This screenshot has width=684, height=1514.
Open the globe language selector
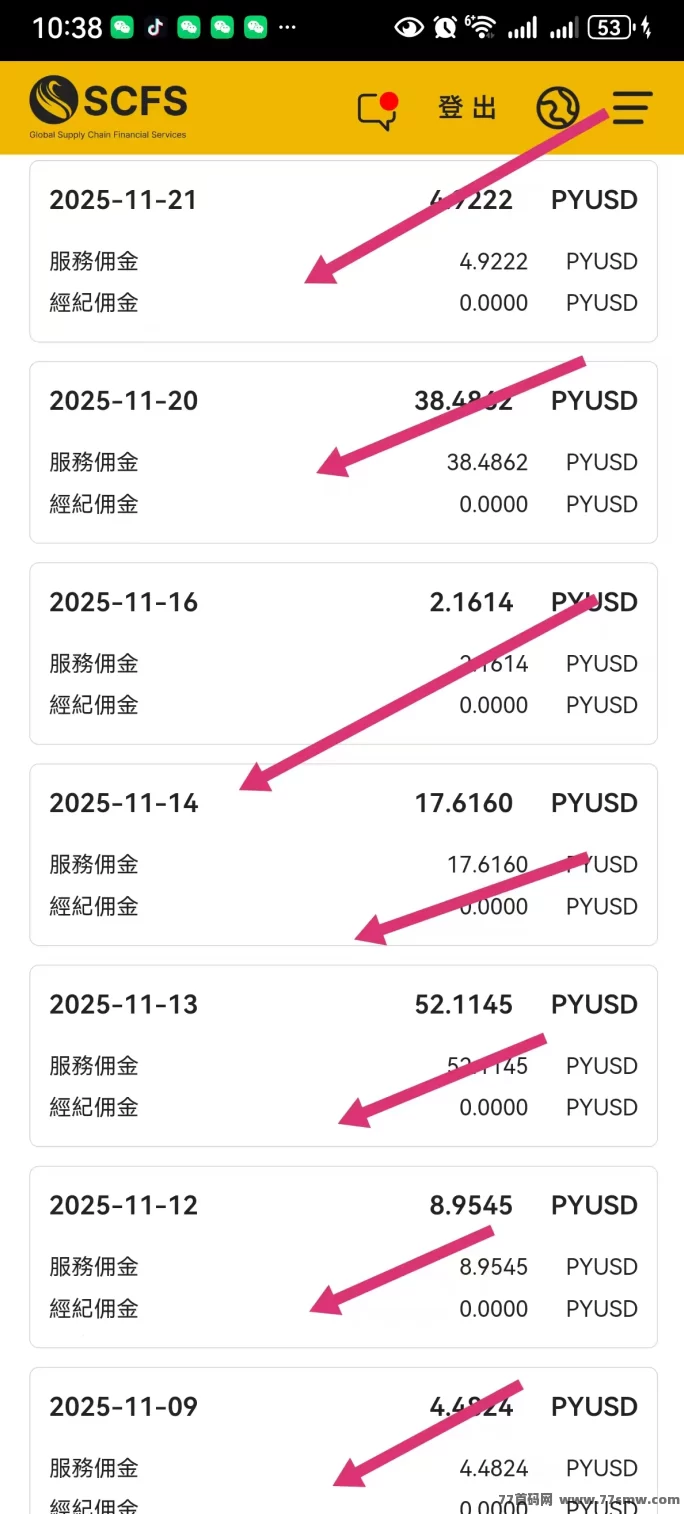point(558,107)
